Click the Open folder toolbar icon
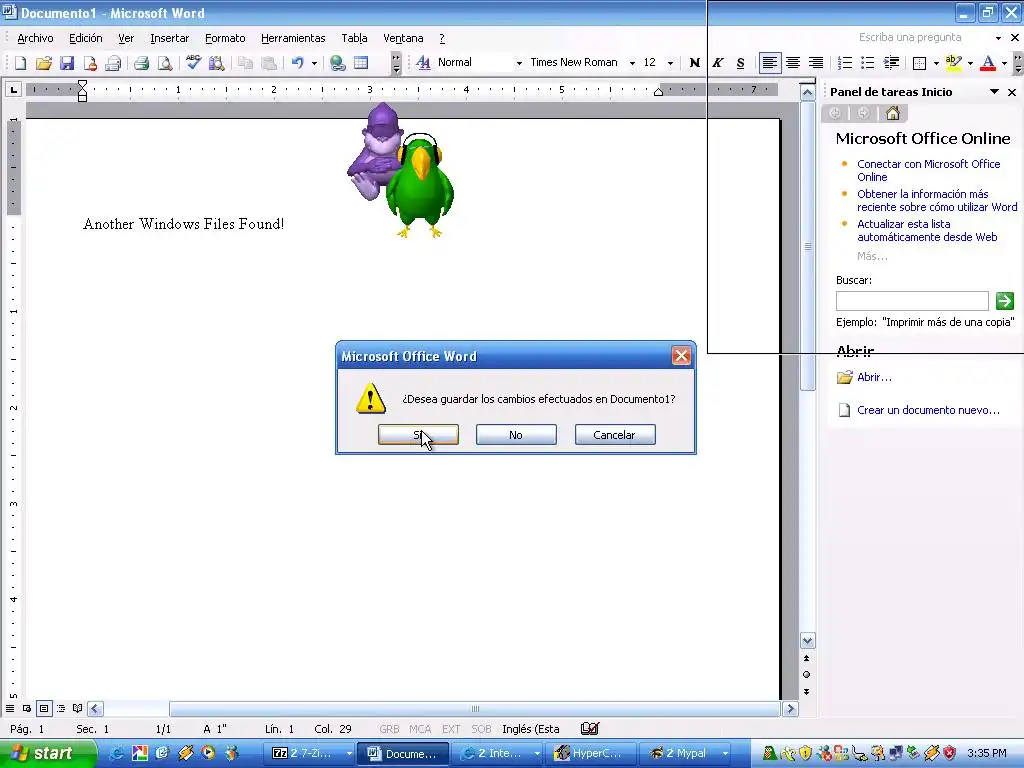Image resolution: width=1024 pixels, height=768 pixels. [x=44, y=63]
